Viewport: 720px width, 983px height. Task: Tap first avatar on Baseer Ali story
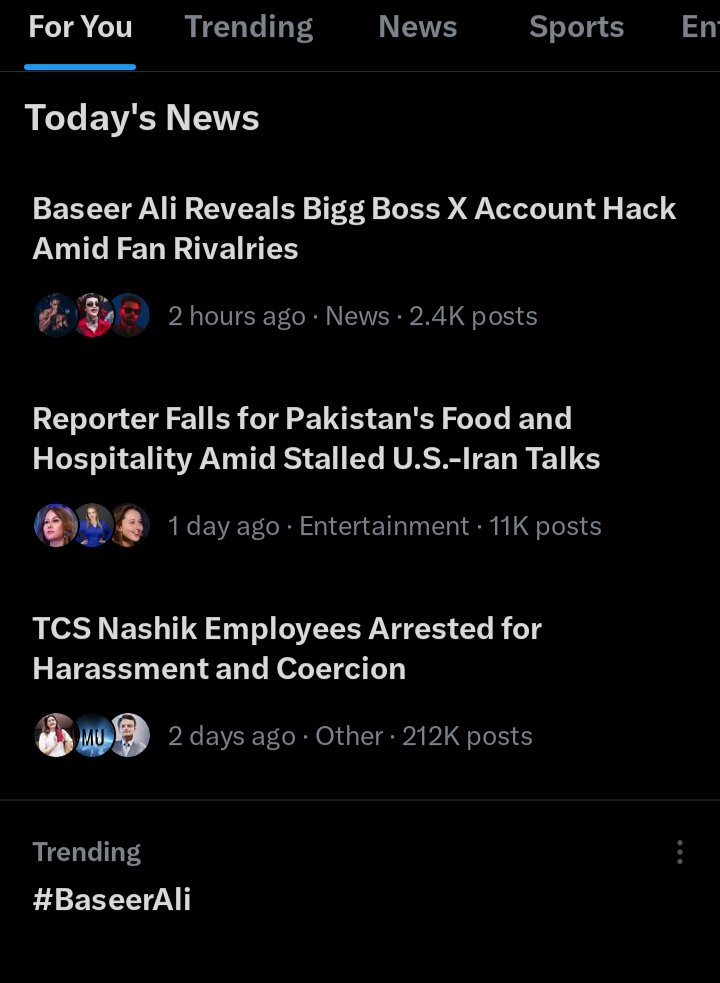(x=55, y=315)
